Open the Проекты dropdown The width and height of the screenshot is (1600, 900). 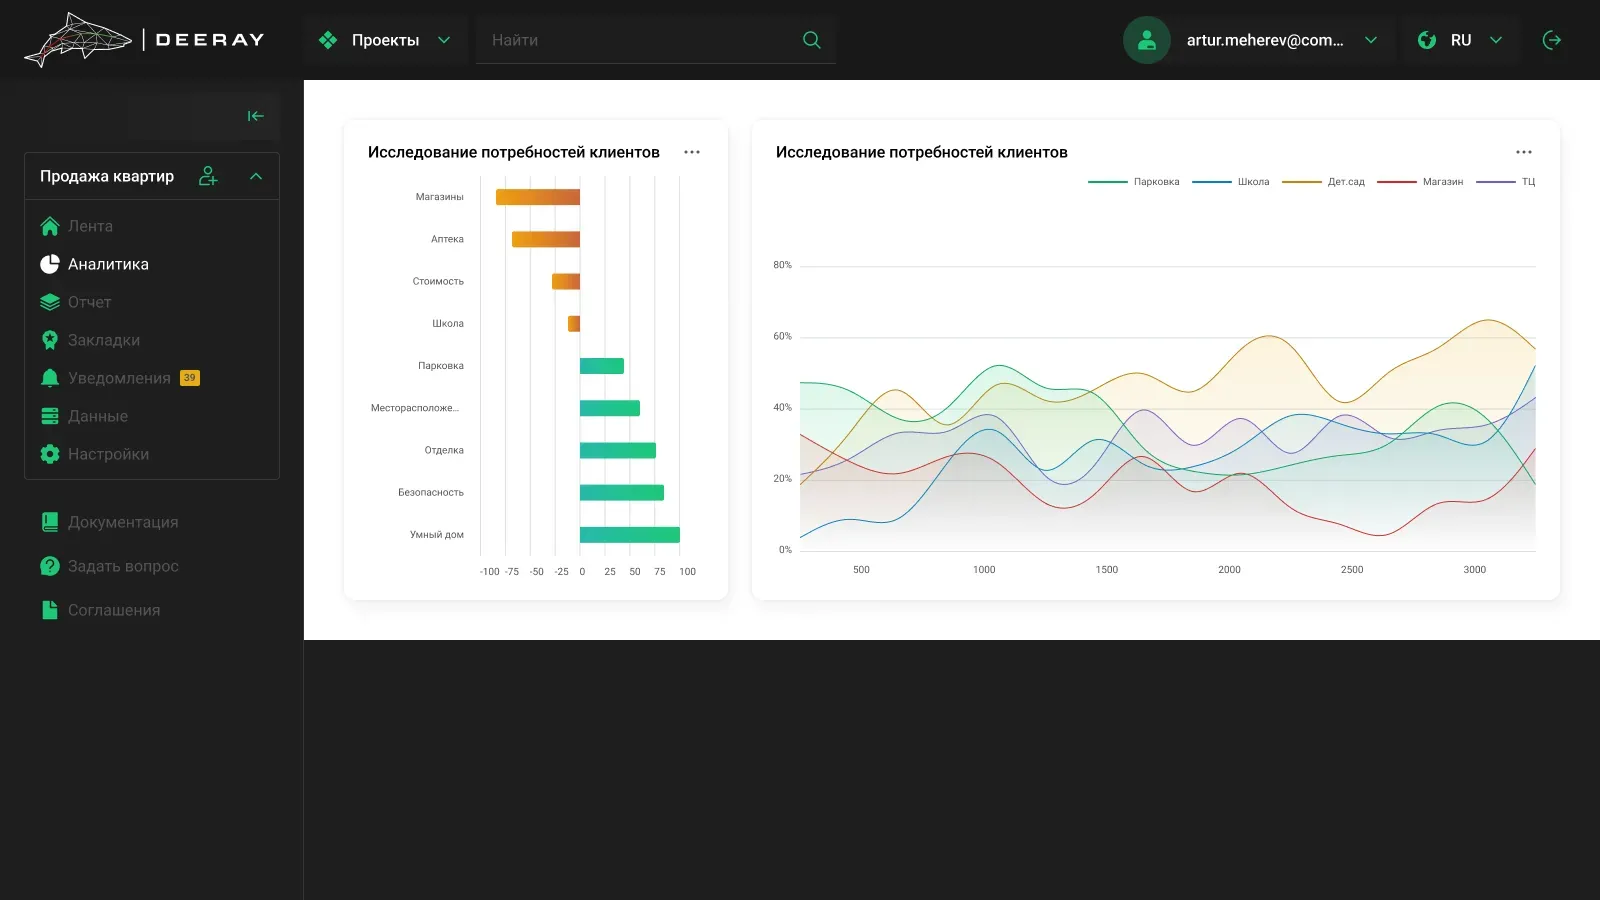click(x=385, y=40)
